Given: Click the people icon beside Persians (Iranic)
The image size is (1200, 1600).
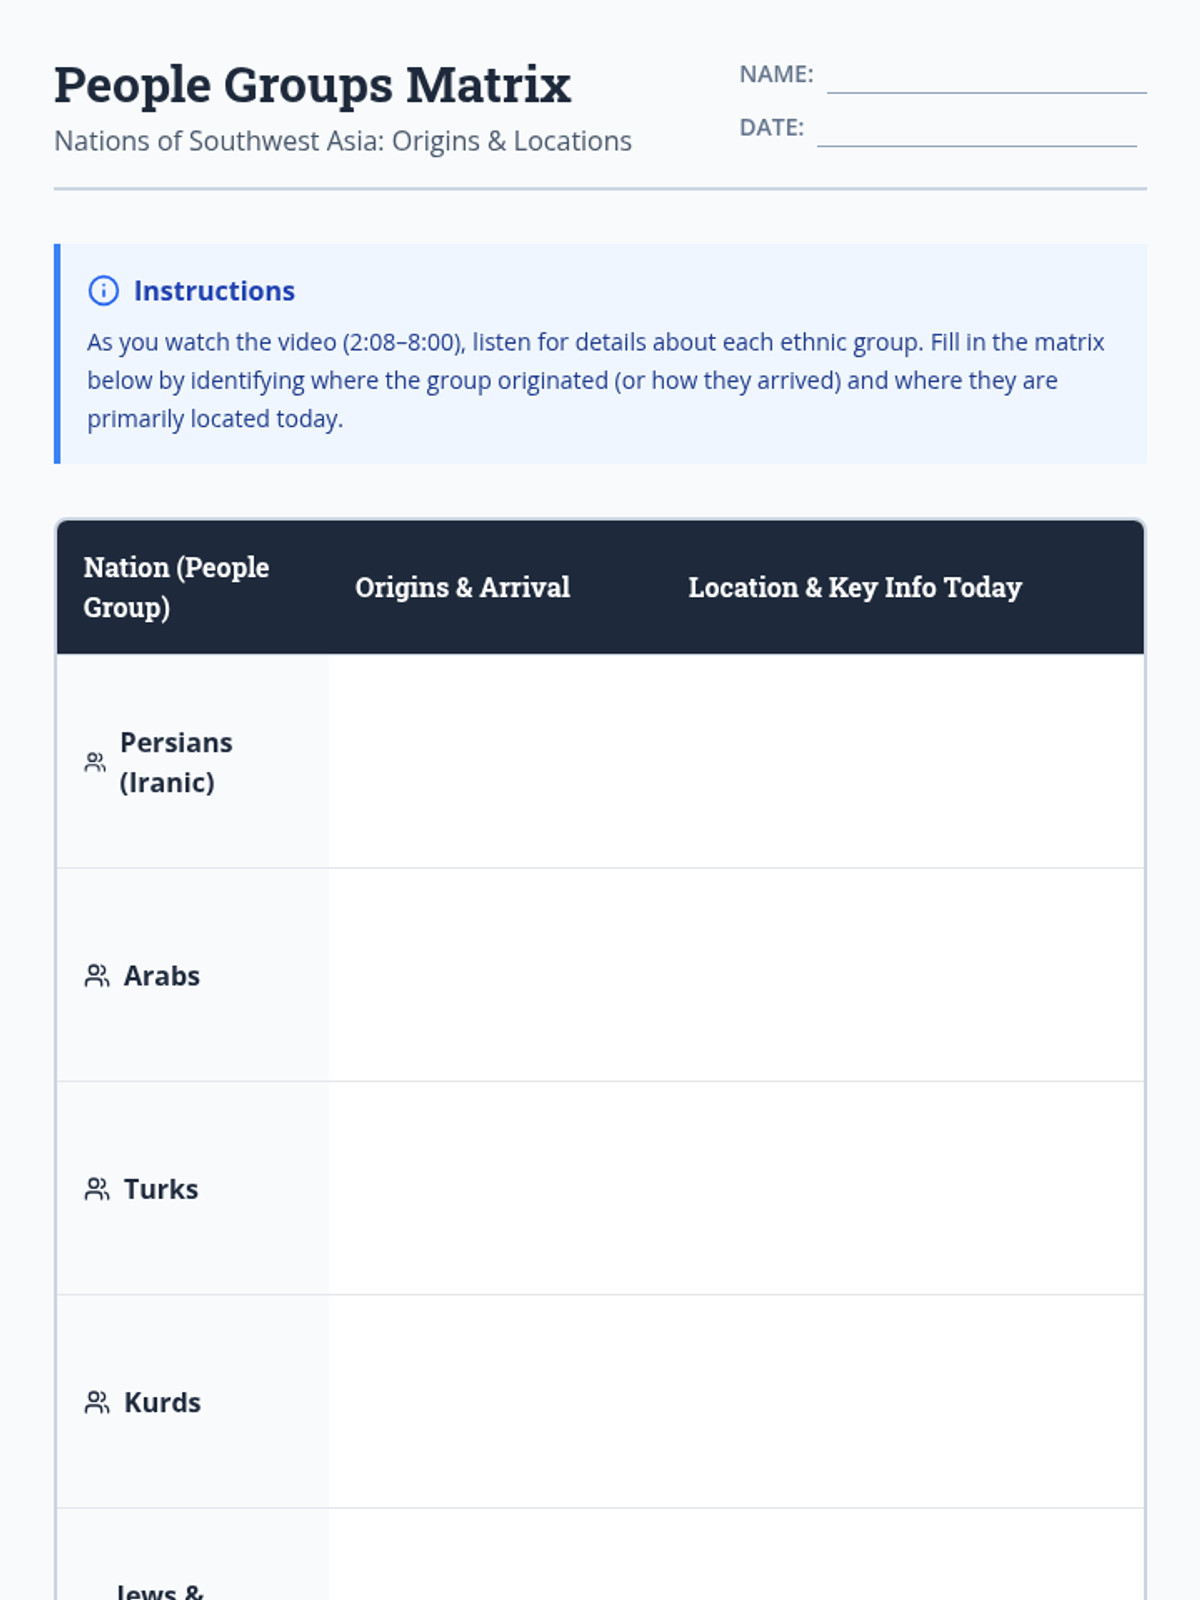Looking at the screenshot, I should (95, 762).
